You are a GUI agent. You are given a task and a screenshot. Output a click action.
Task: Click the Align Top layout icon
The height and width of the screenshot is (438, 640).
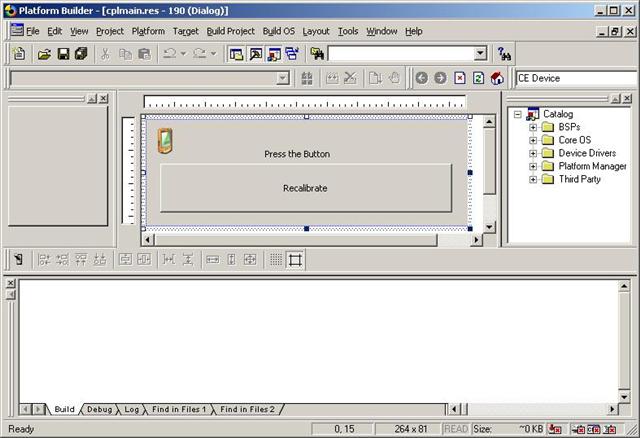click(81, 259)
